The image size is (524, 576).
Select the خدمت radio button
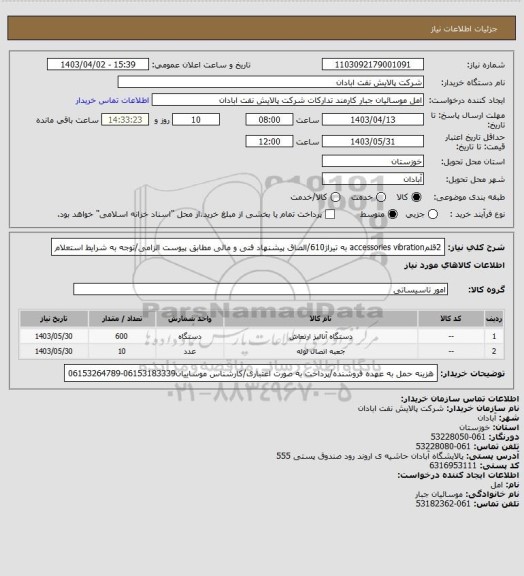click(x=381, y=197)
